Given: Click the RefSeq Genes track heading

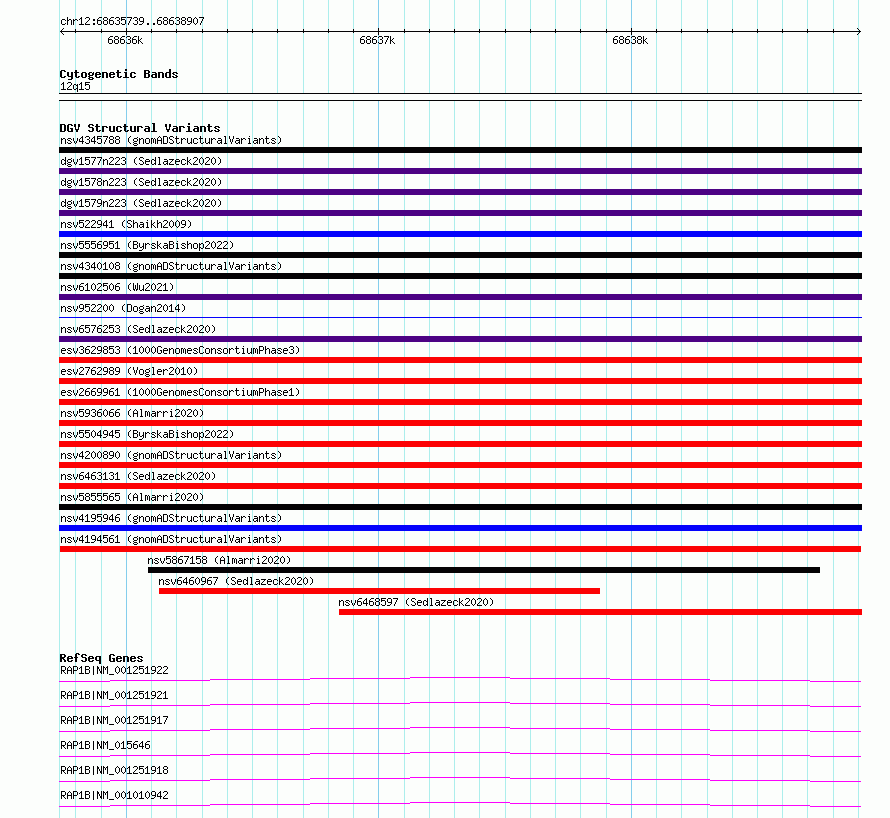Looking at the screenshot, I should (101, 658).
